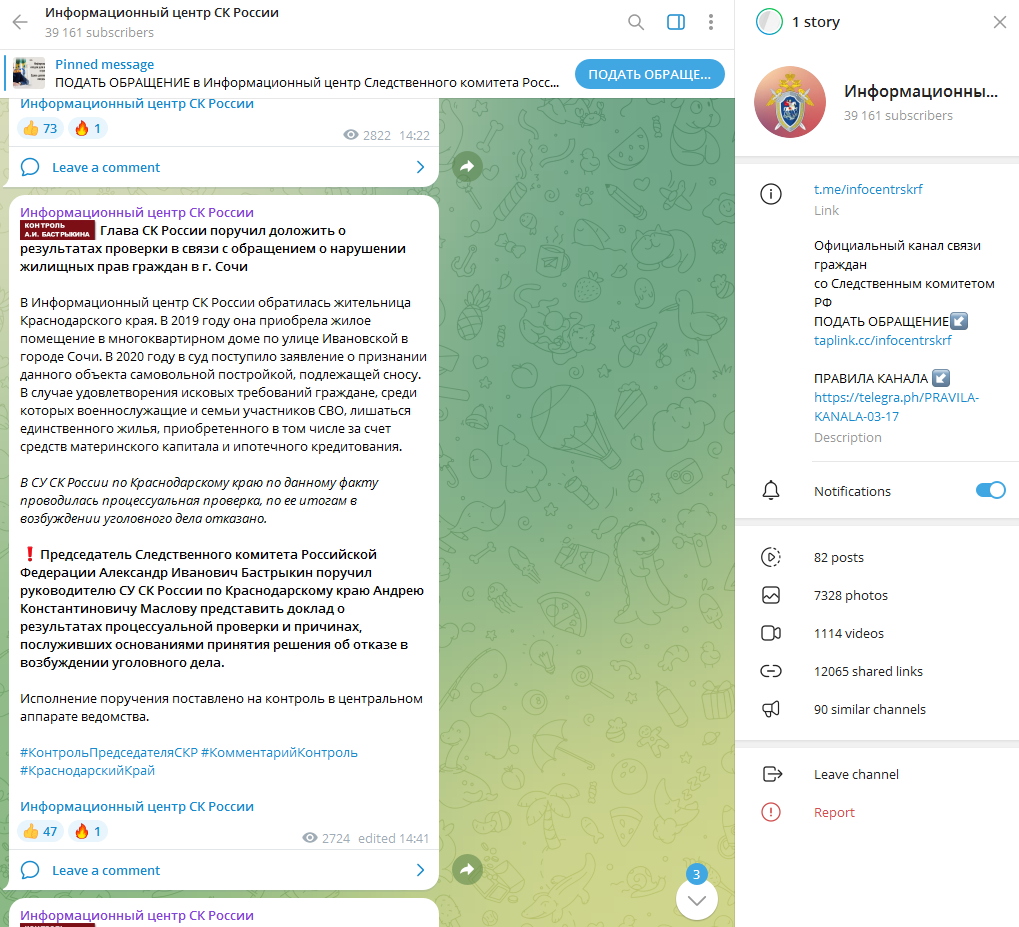Click the ПОДАТЬ ОБРАЩЕ... button
Viewport: 1019px width, 927px height.
[649, 74]
